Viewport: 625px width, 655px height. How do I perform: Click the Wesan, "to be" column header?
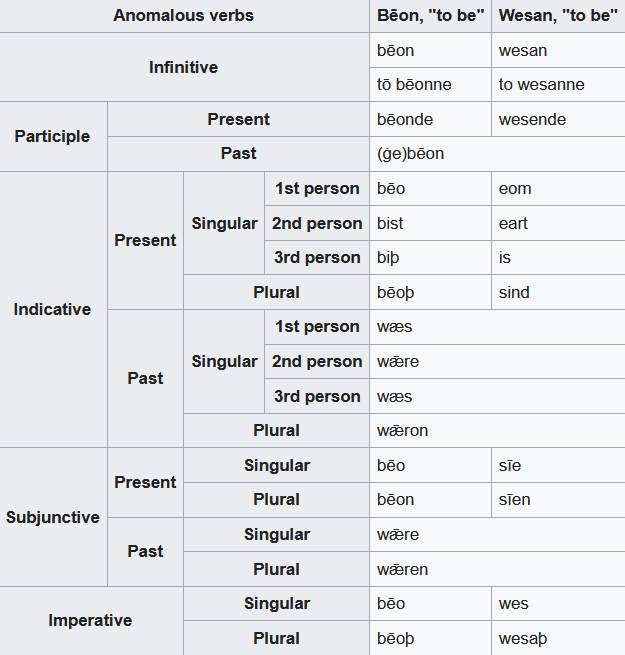(558, 15)
